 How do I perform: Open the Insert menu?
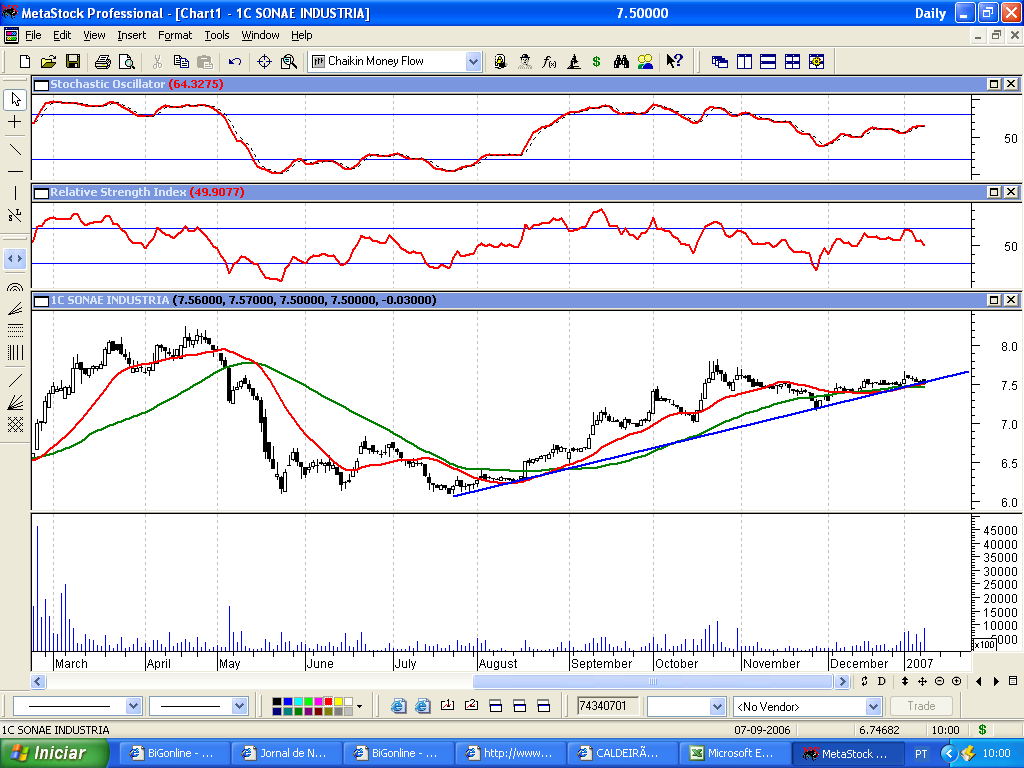pos(131,35)
